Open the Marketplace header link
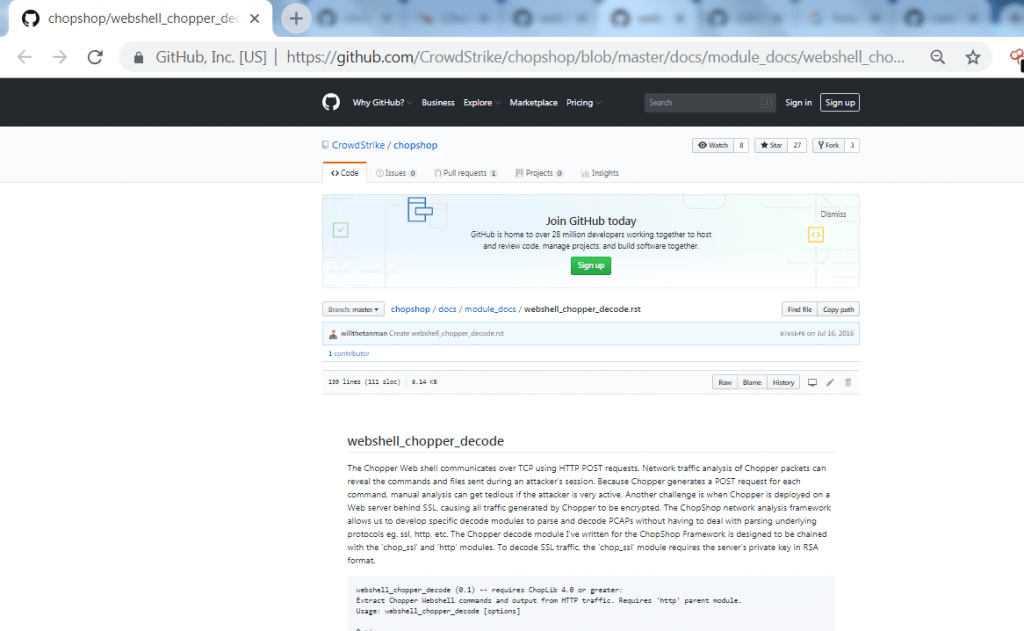The height and width of the screenshot is (631, 1024). (534, 103)
